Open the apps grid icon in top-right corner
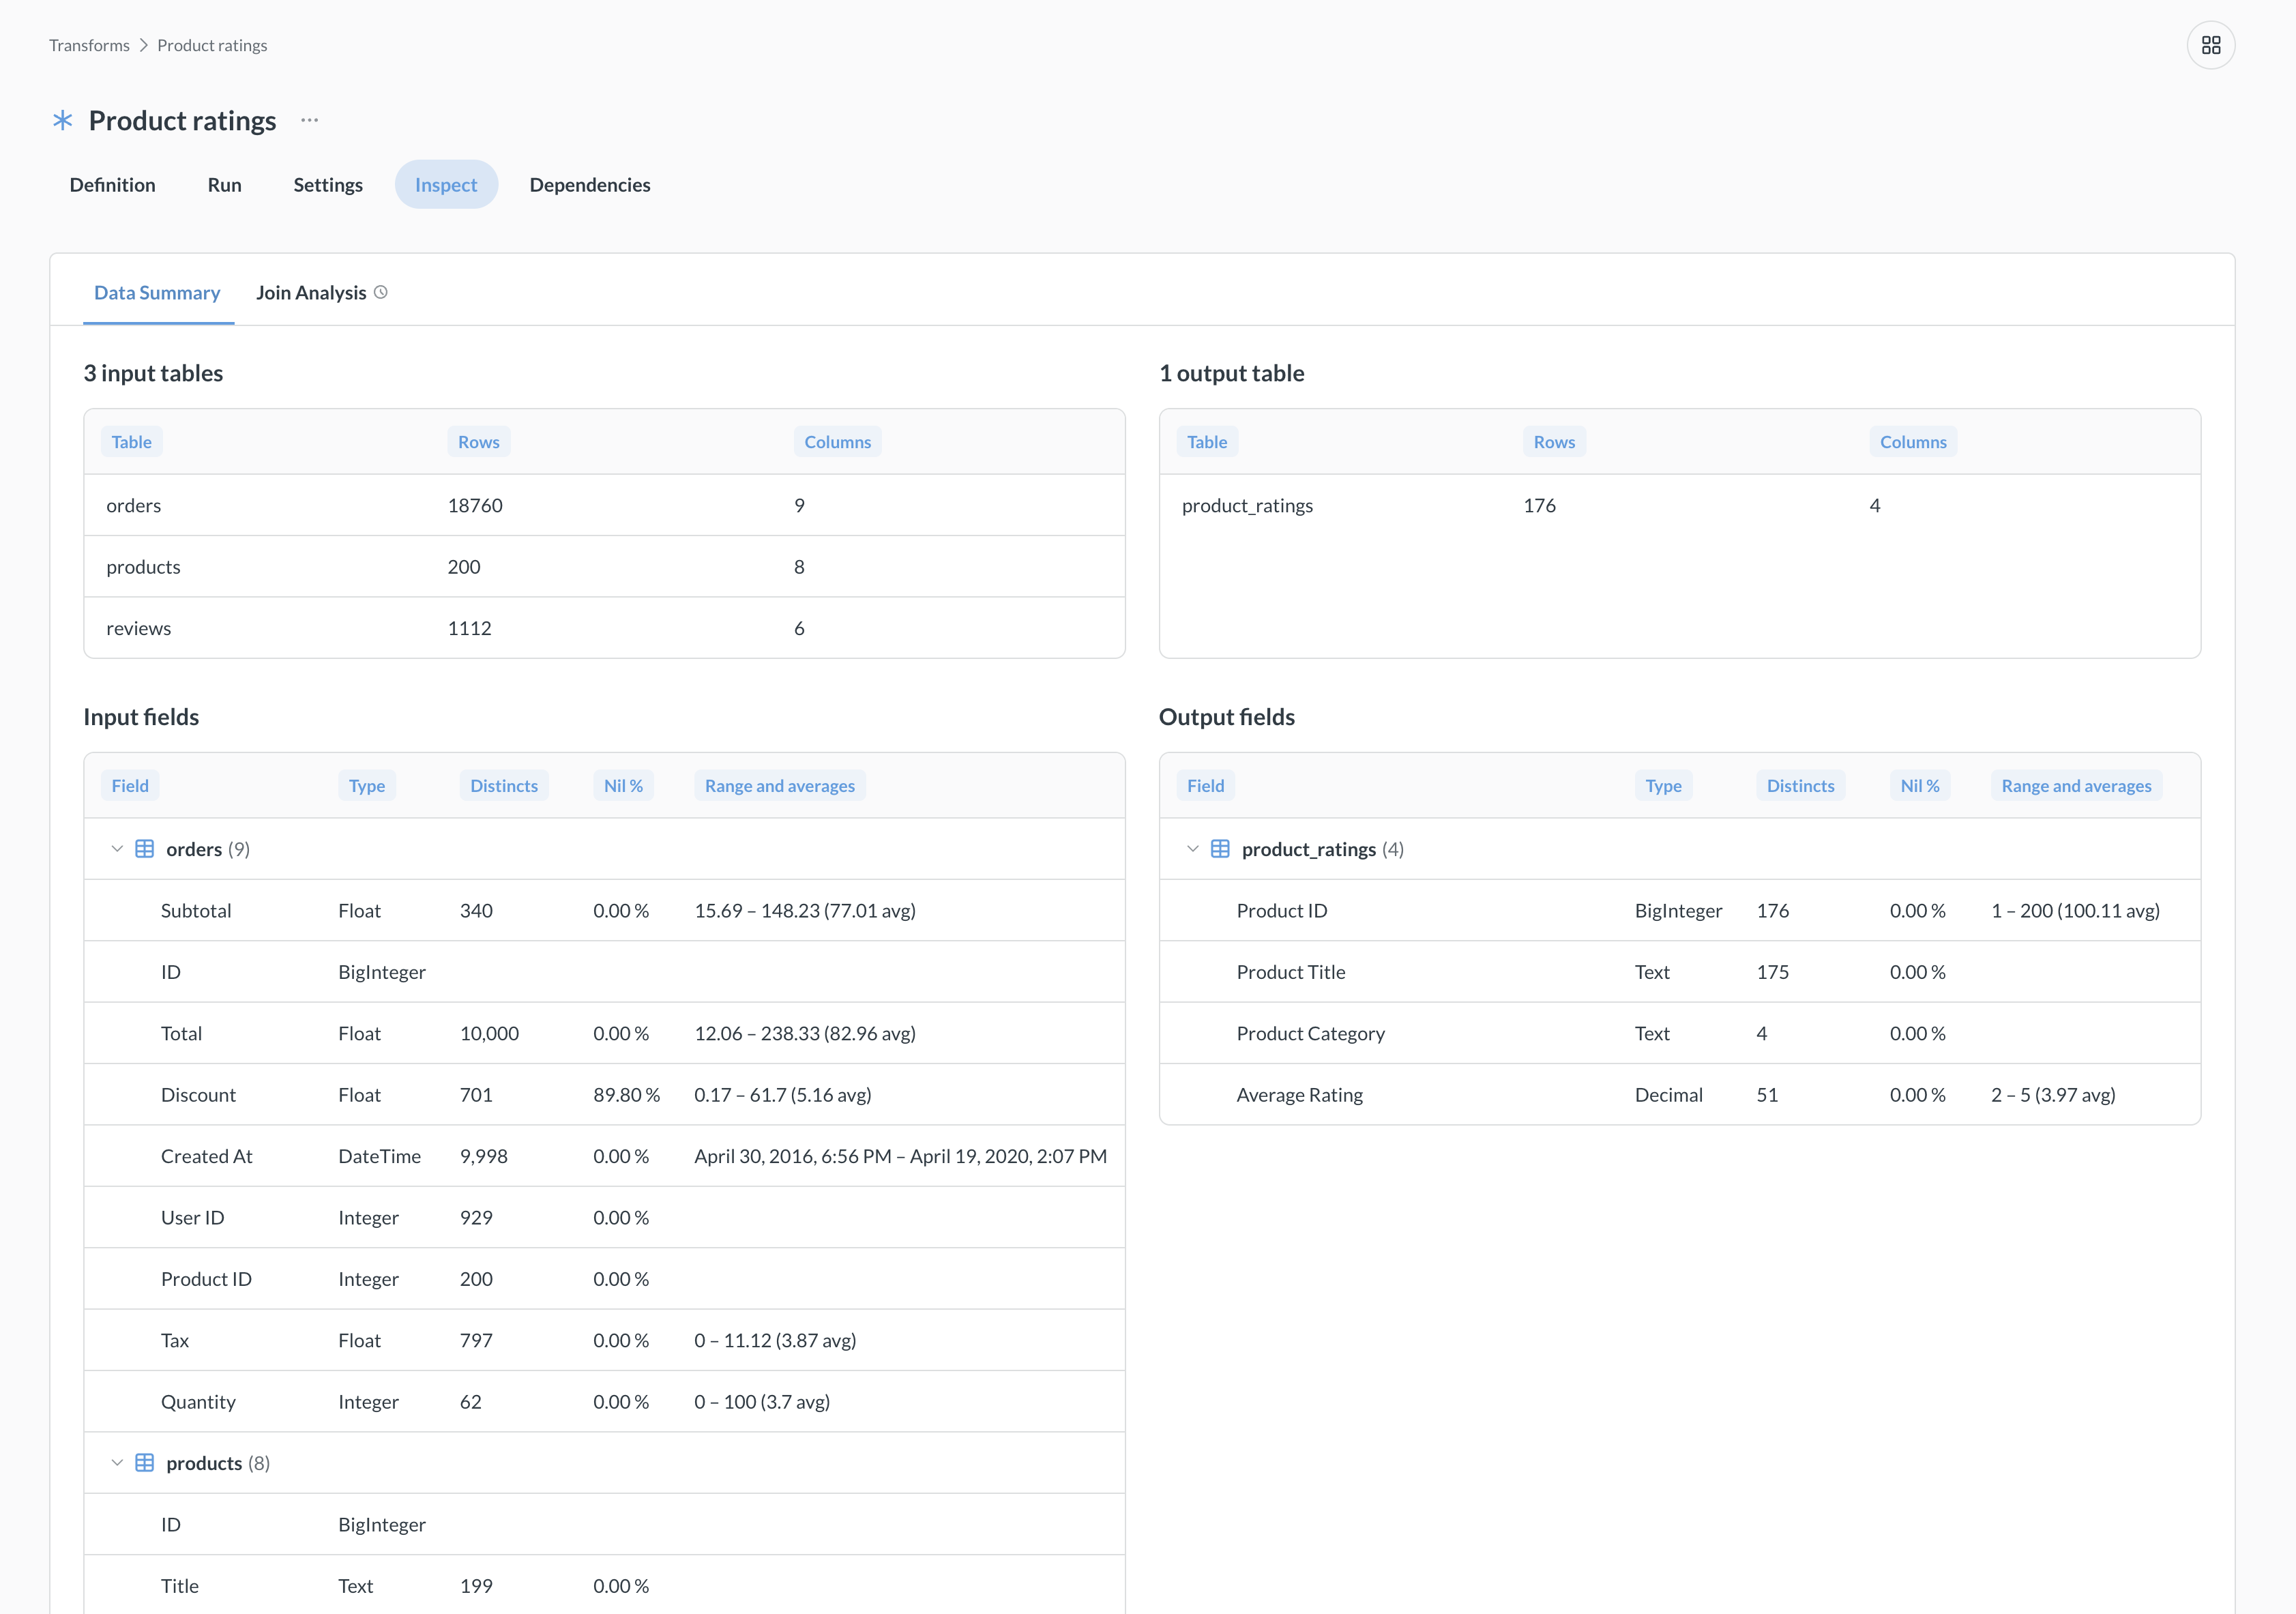 click(x=2211, y=45)
